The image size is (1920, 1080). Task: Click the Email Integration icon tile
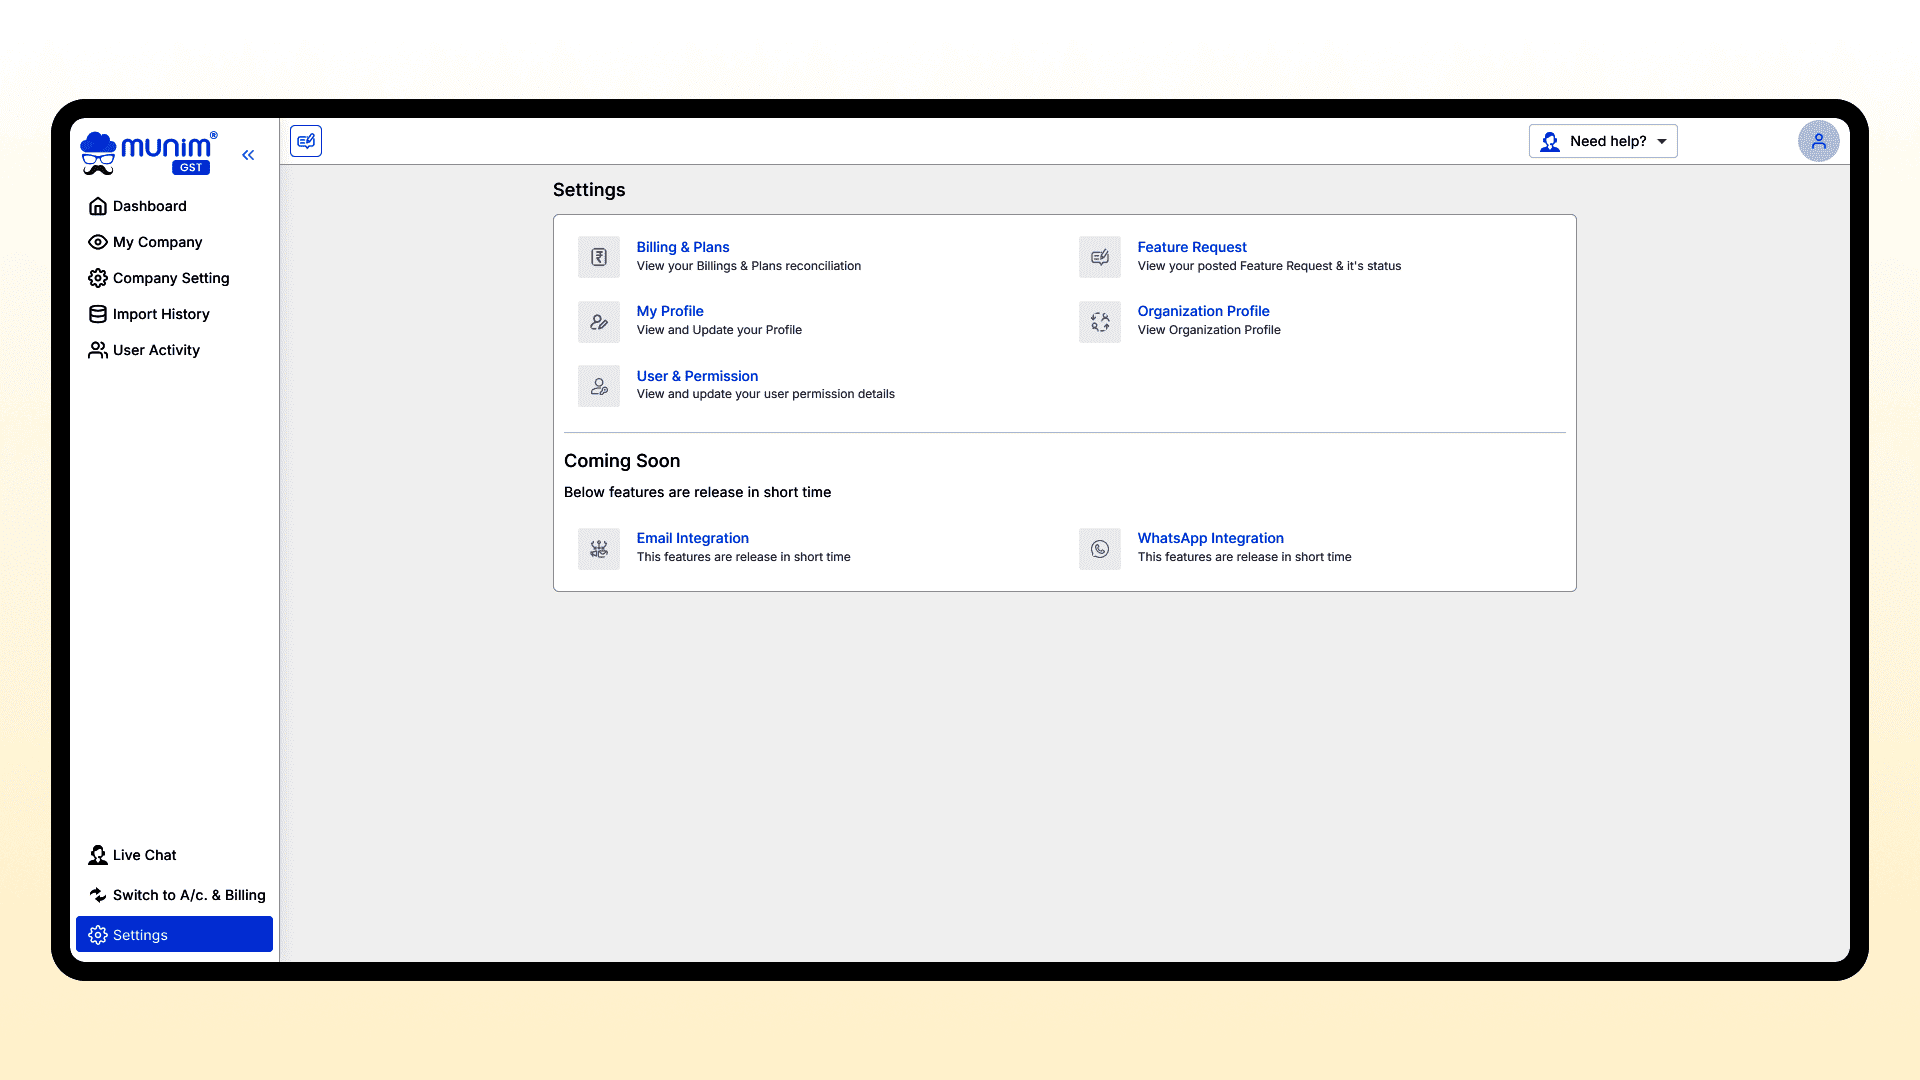(x=598, y=549)
